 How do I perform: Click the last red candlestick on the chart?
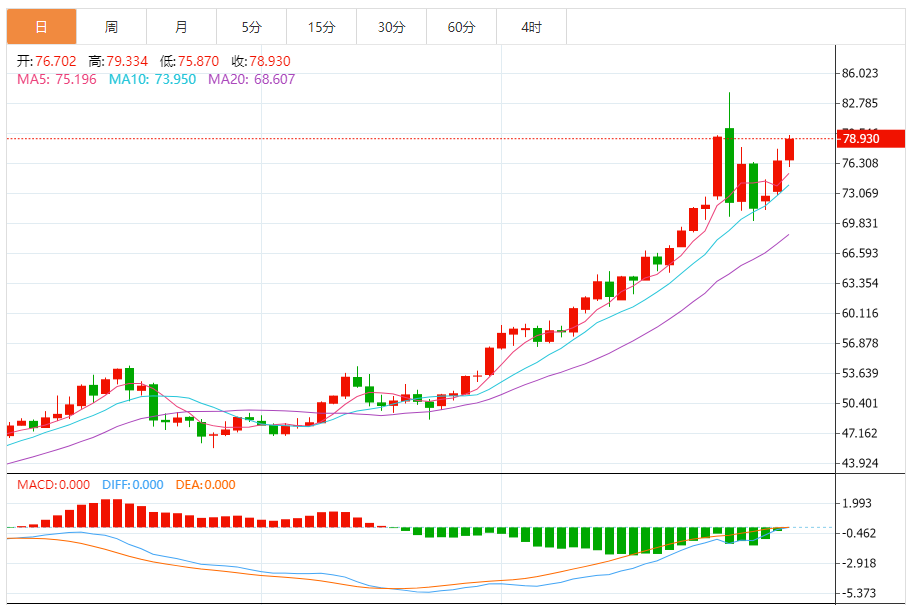(x=790, y=149)
